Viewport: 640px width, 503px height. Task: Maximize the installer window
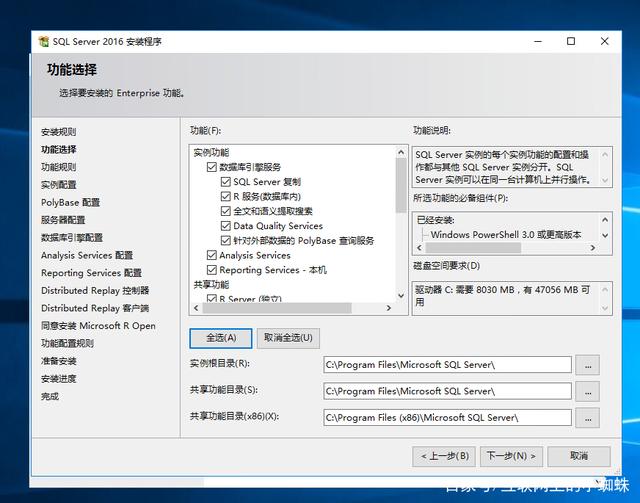point(571,41)
